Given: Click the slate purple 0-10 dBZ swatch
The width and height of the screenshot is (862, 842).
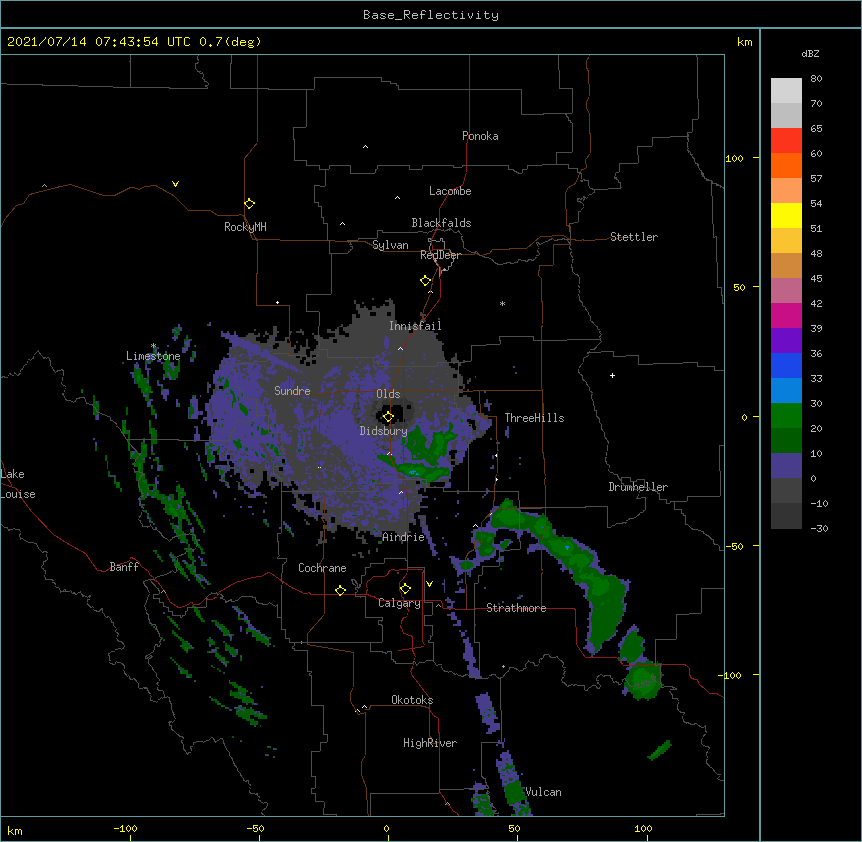Looking at the screenshot, I should click(x=786, y=466).
